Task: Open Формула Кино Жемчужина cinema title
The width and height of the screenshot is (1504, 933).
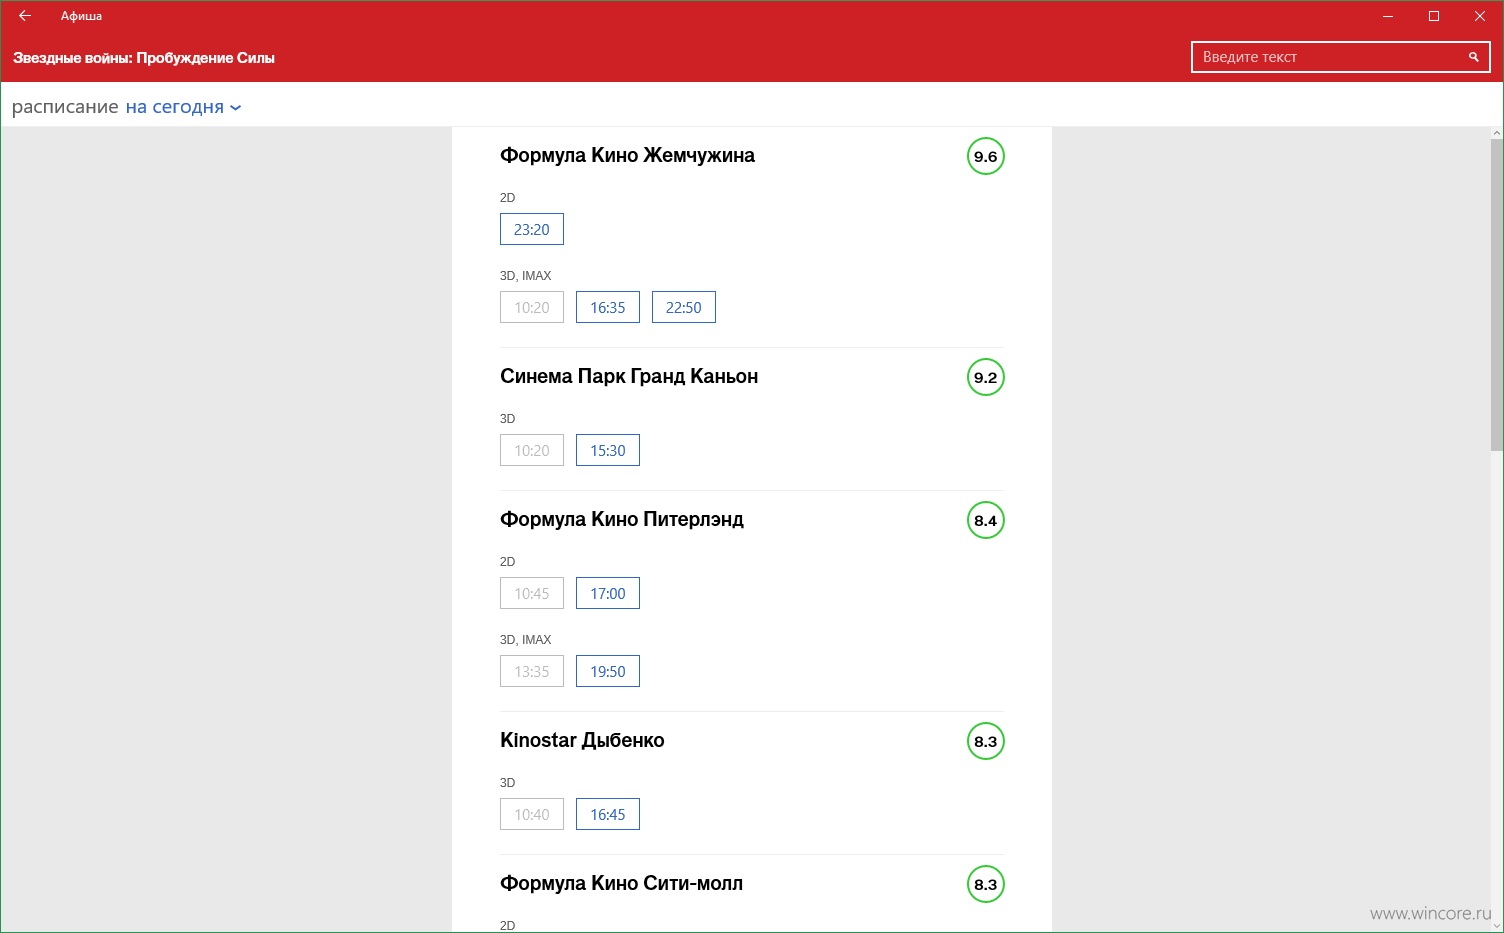Action: (627, 156)
